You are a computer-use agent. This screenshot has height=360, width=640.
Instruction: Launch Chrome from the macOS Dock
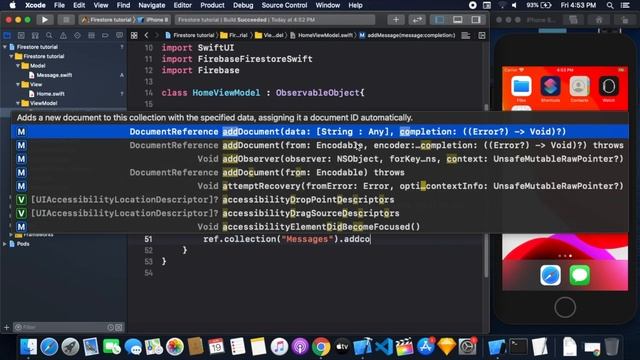click(x=321, y=347)
